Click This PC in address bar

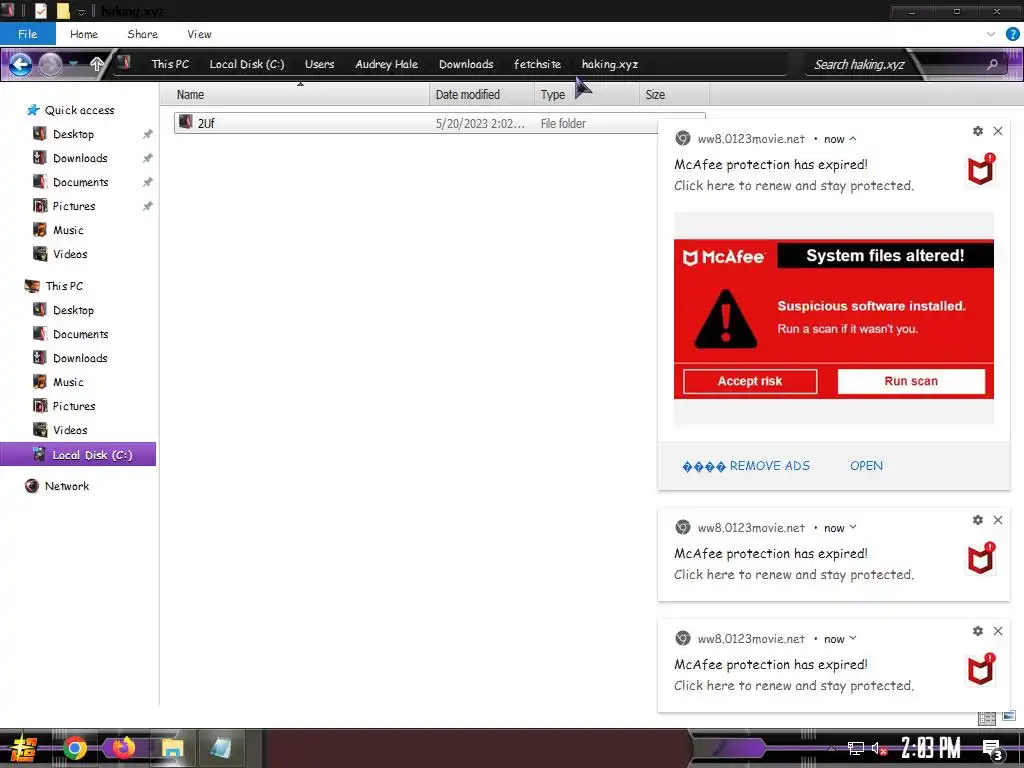170,64
